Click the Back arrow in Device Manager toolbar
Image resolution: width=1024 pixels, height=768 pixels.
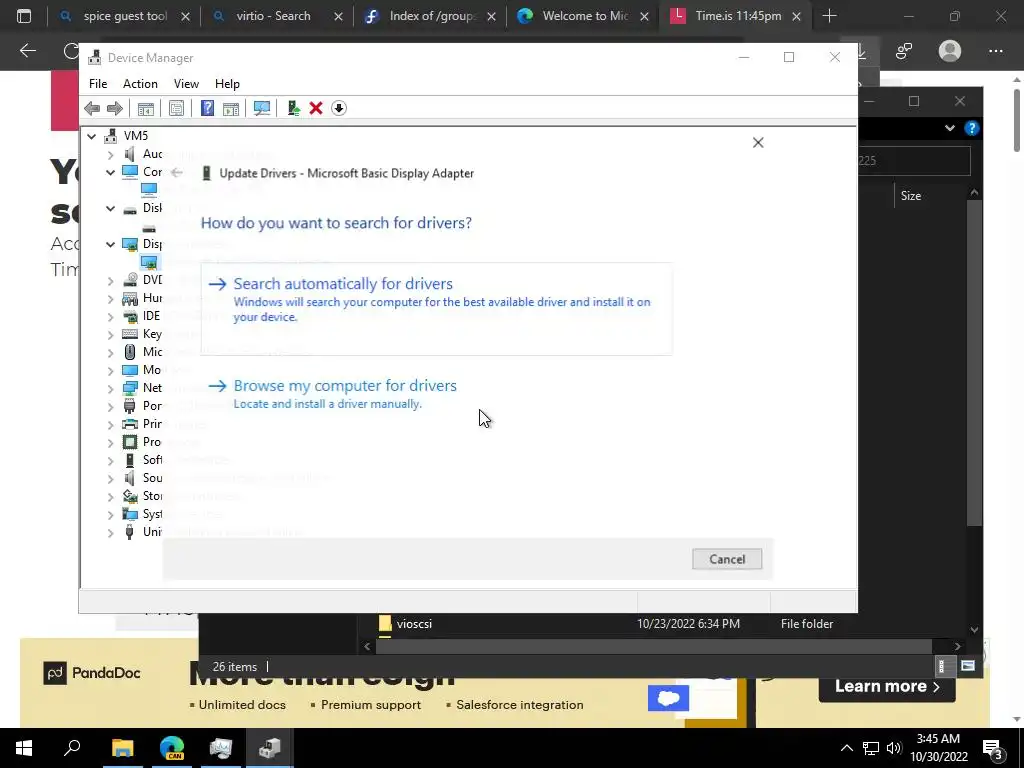pos(92,108)
